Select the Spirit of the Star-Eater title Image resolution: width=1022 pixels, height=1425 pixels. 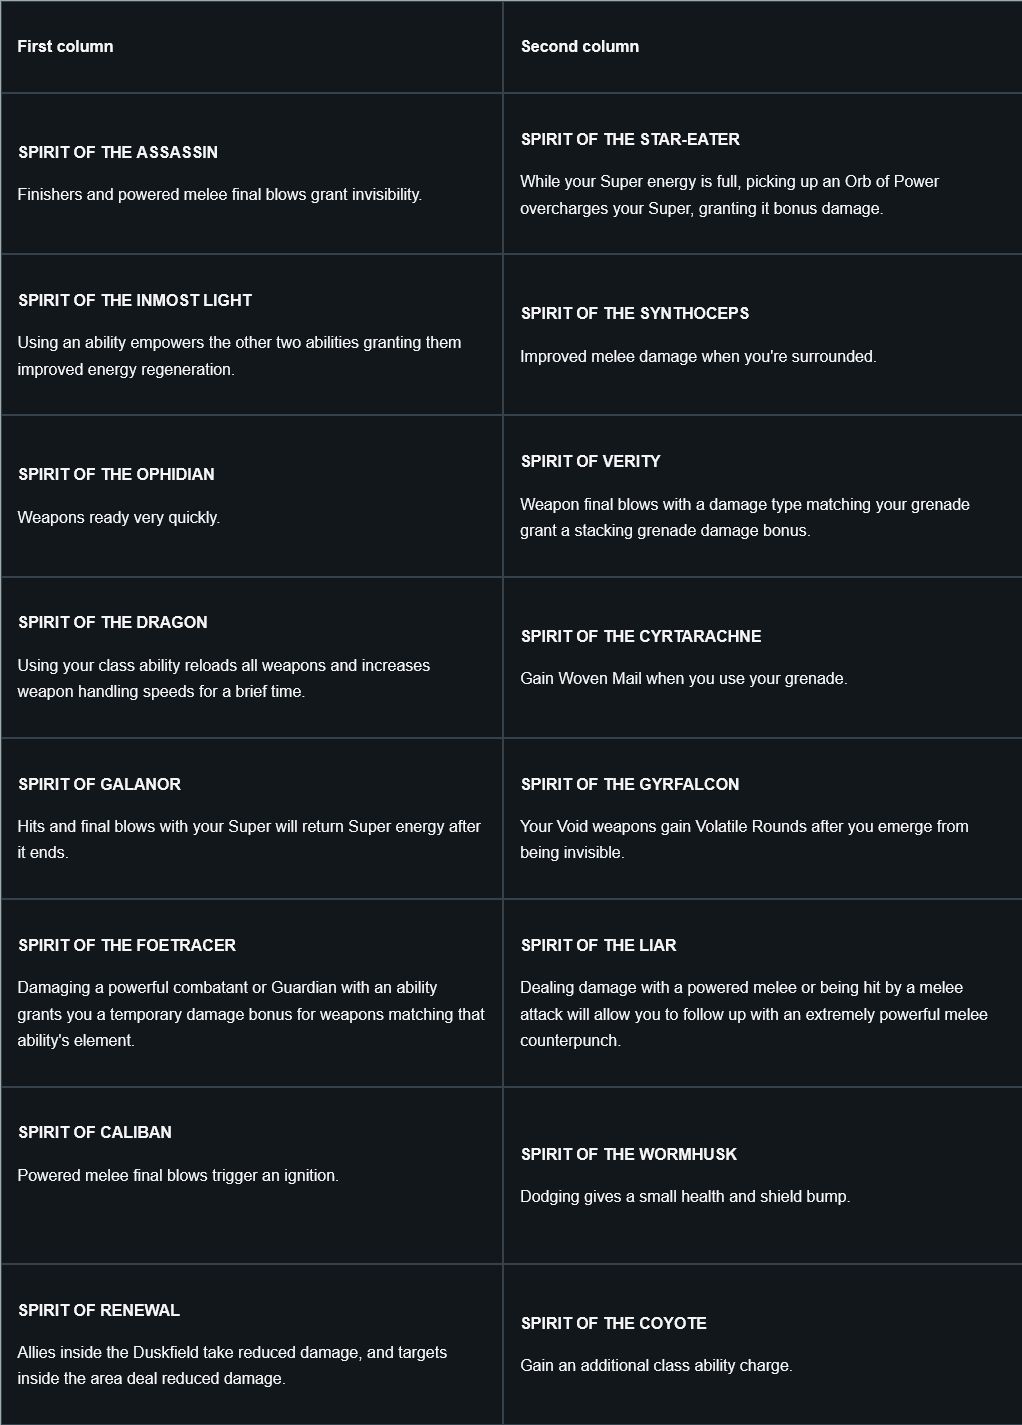pyautogui.click(x=630, y=139)
